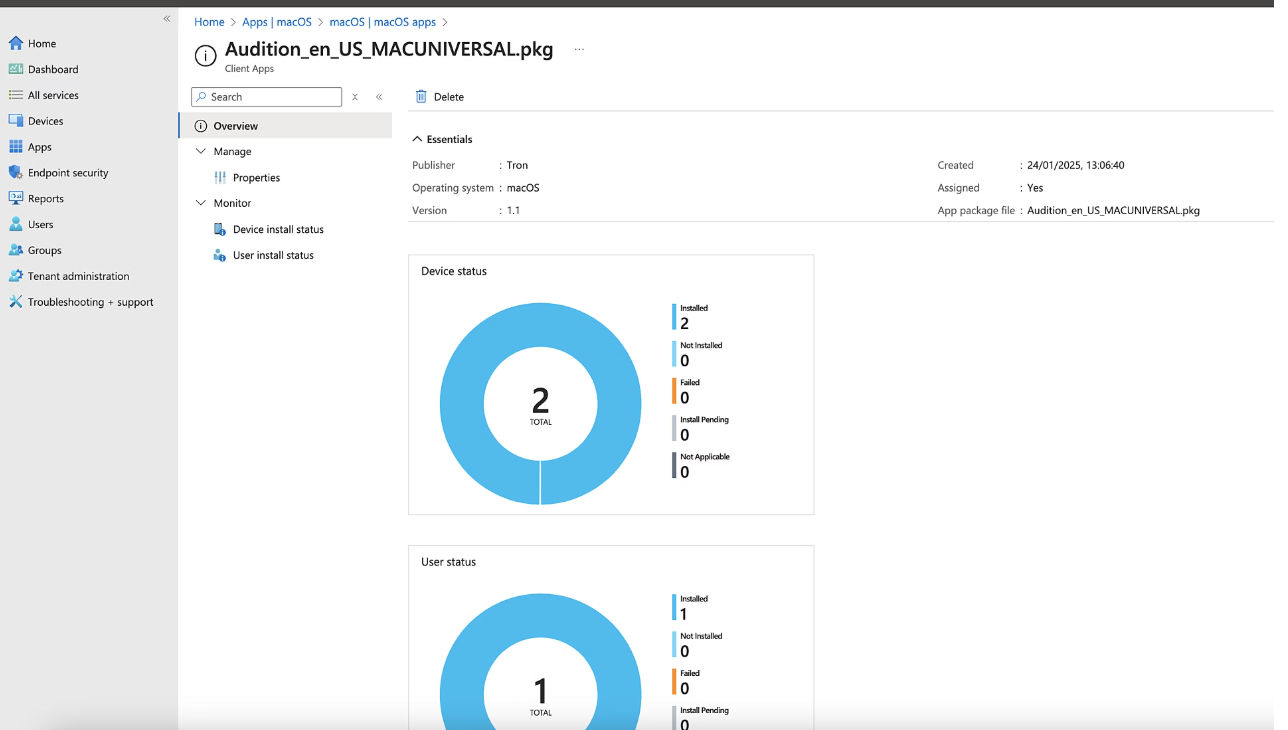Screen dimensions: 1288x730
Task: Click the Dashboard icon in the sidebar
Action: point(15,69)
